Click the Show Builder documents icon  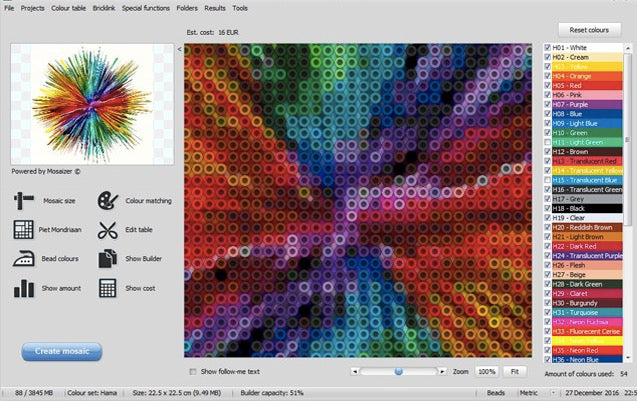tap(108, 258)
